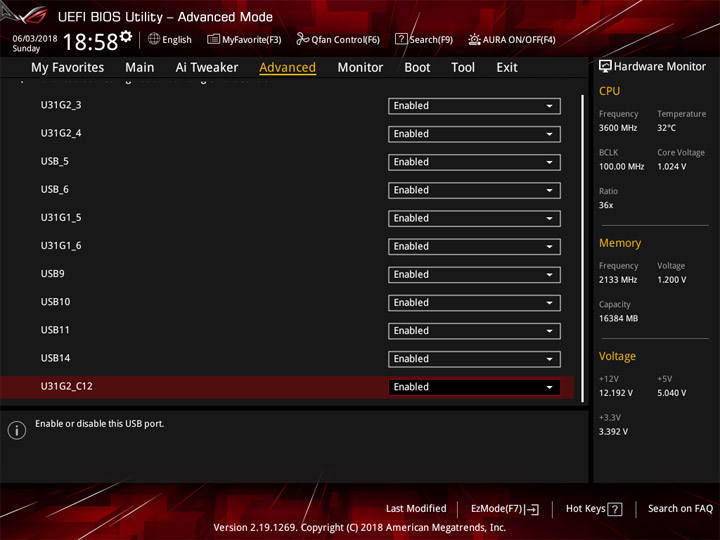The height and width of the screenshot is (540, 720).
Task: Click the memory capacity 16384 MB
Action: [x=618, y=319]
